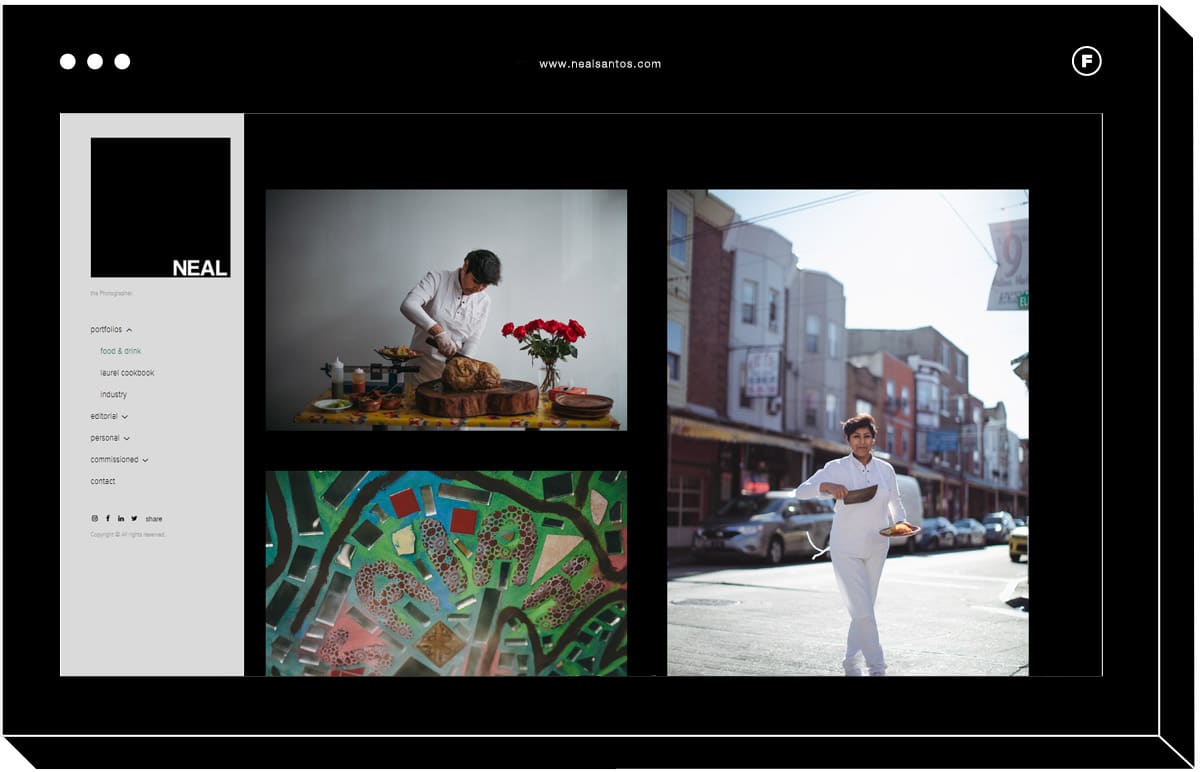Open the colorful mosaic photo

(446, 573)
